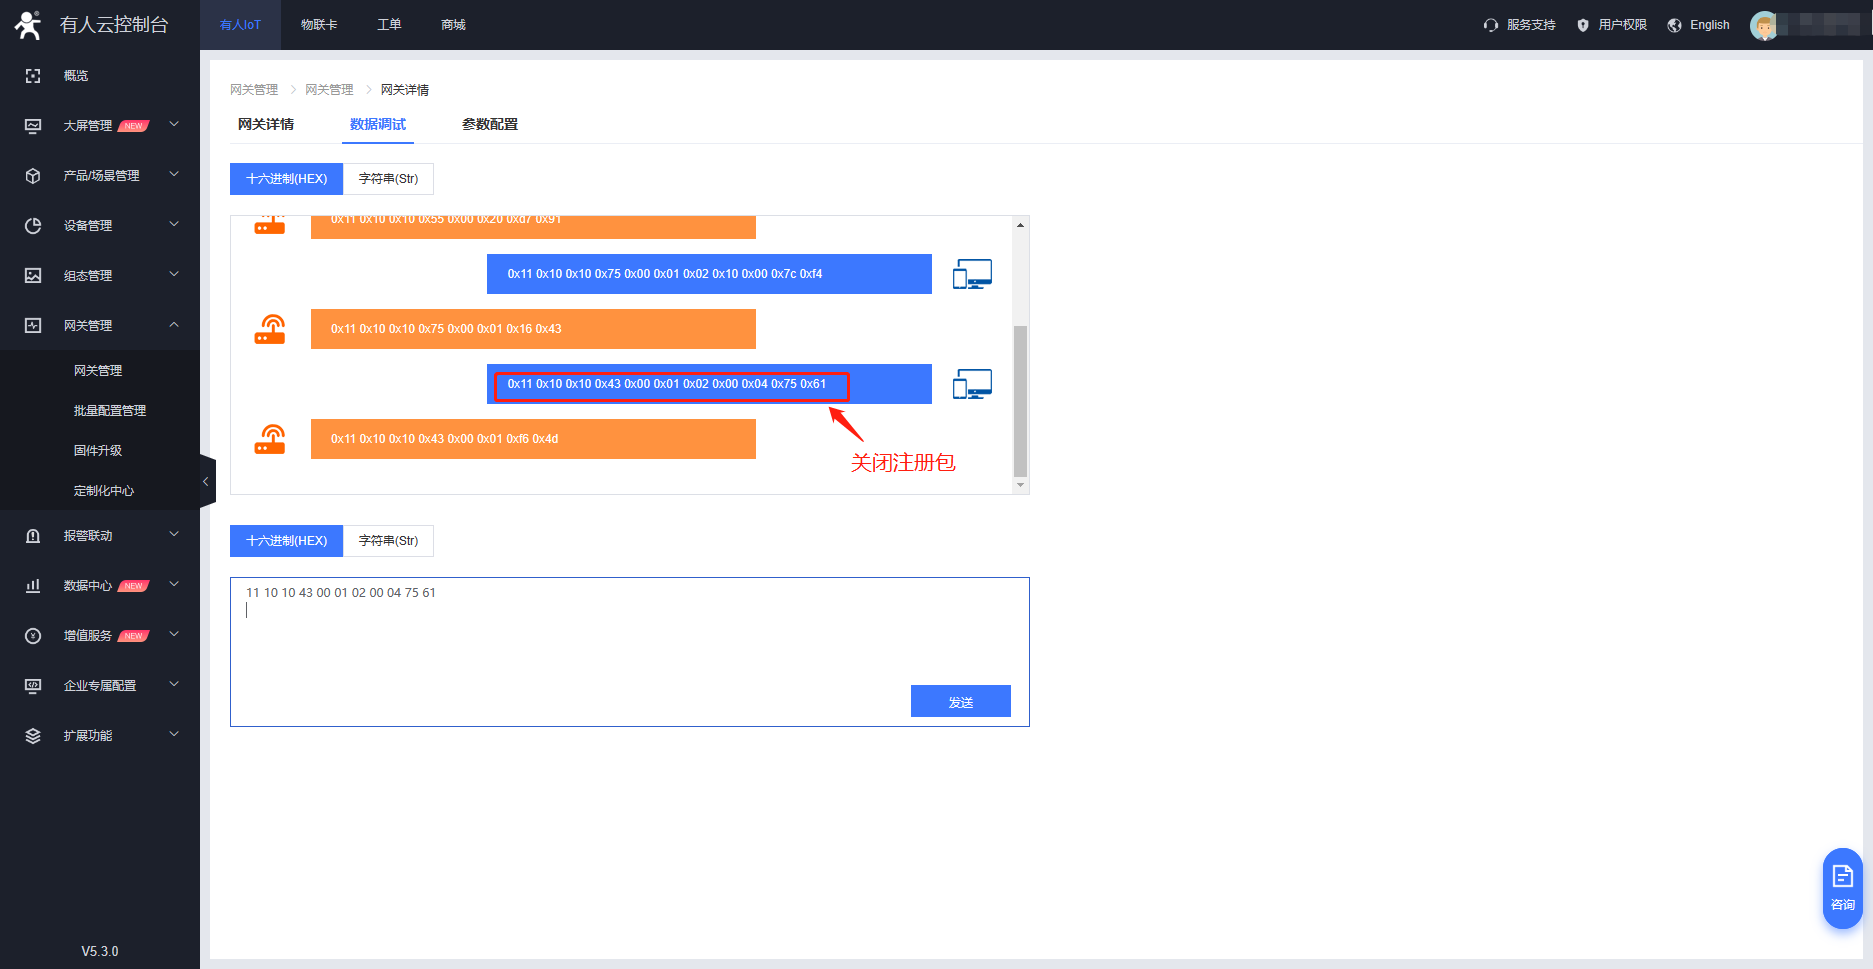Viewport: 1873px width, 969px height.
Task: Select 十六进制(HEX) mode for send box
Action: (x=287, y=541)
